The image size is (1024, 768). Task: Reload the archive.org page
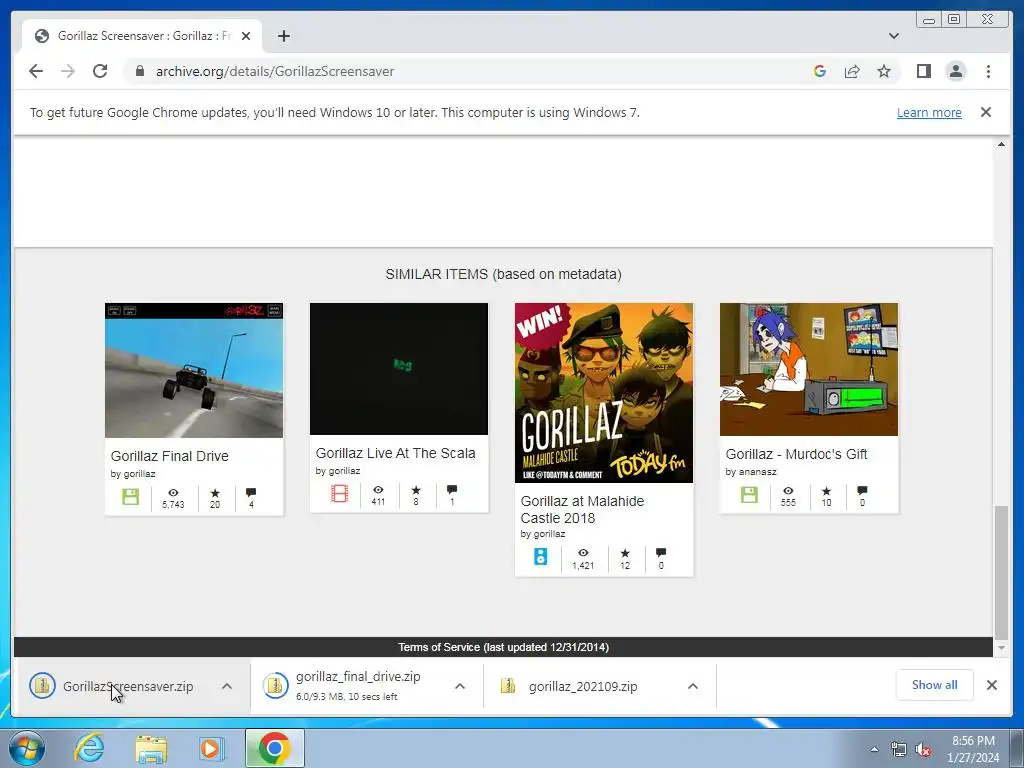tap(100, 71)
